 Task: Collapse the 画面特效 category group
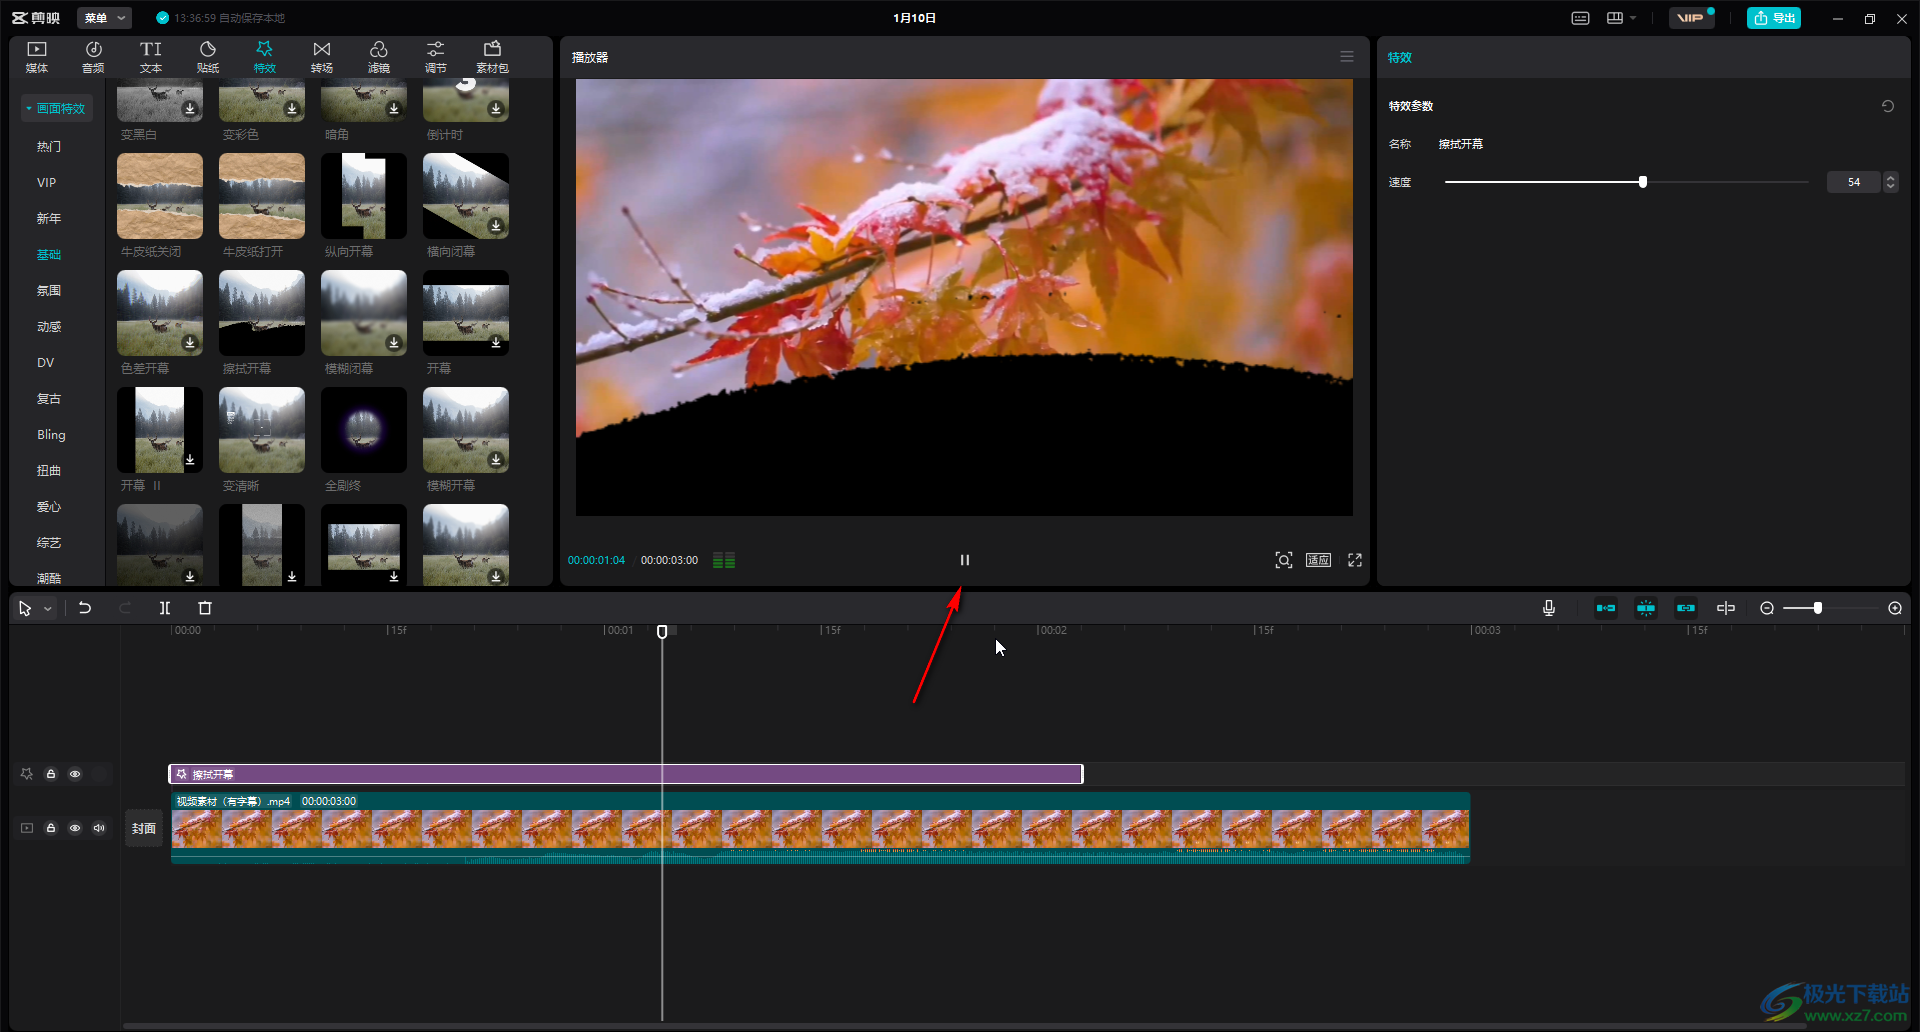[x=57, y=108]
